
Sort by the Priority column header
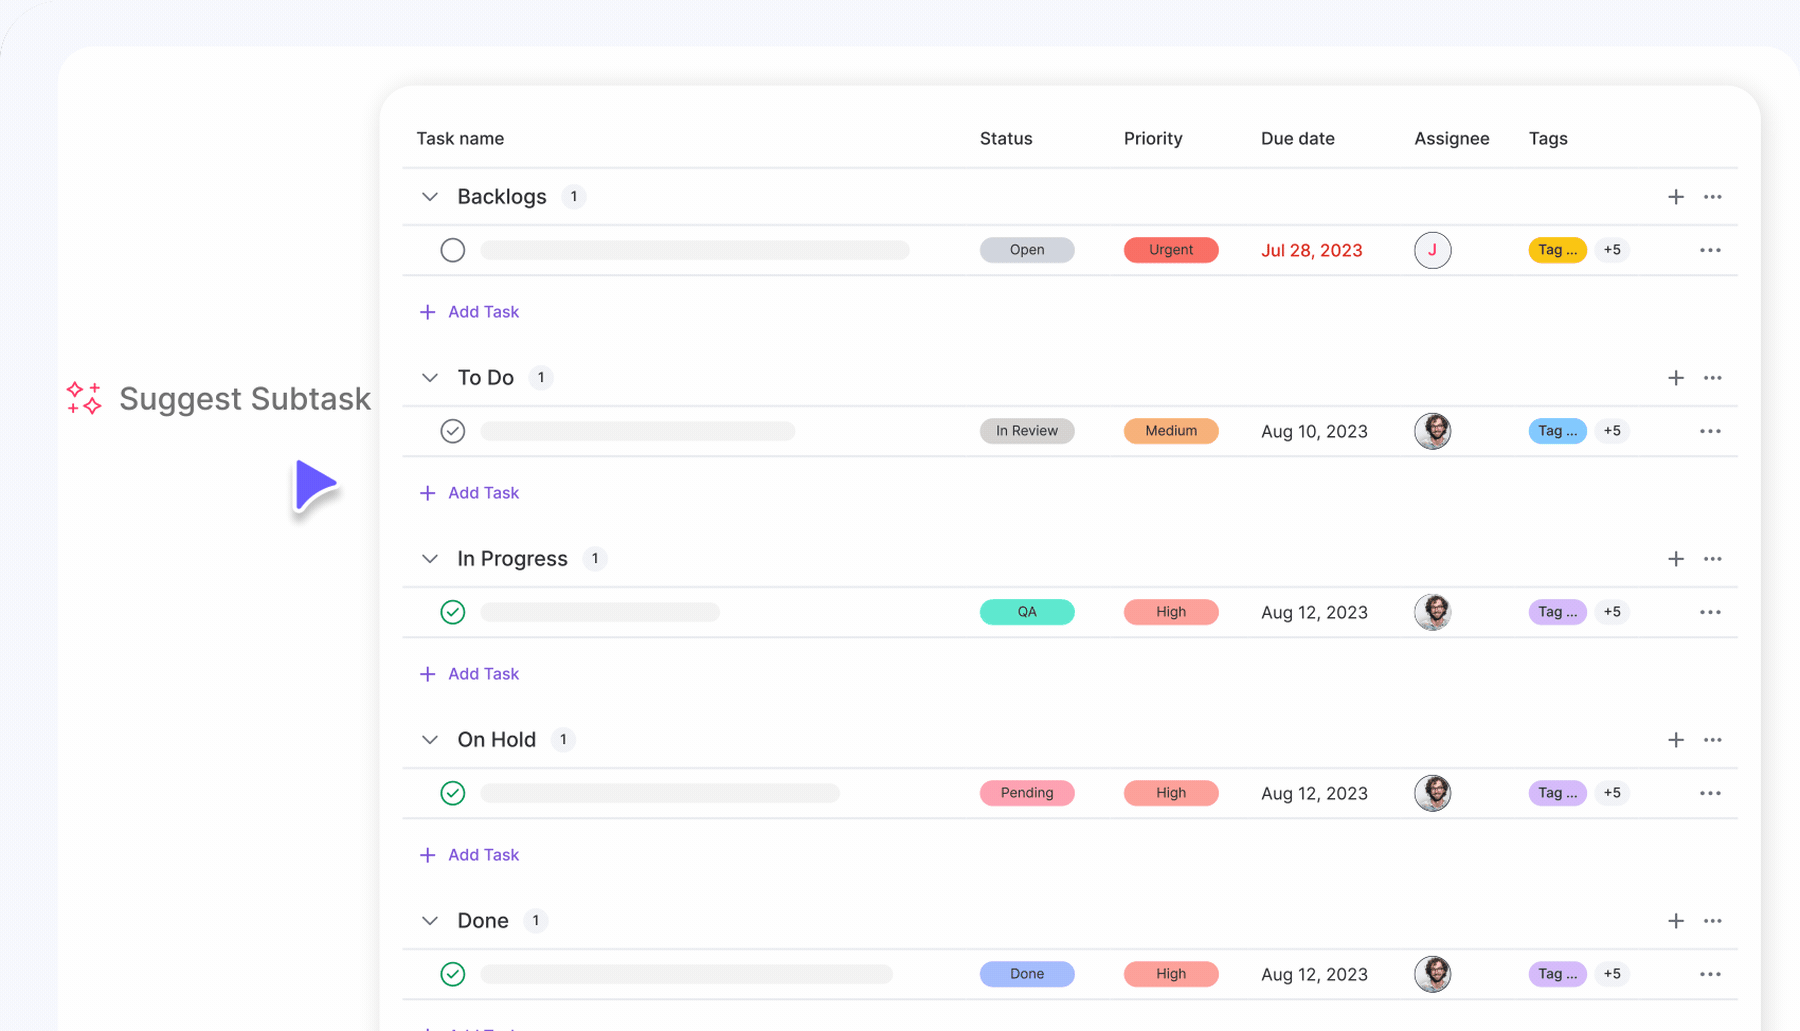coord(1152,138)
